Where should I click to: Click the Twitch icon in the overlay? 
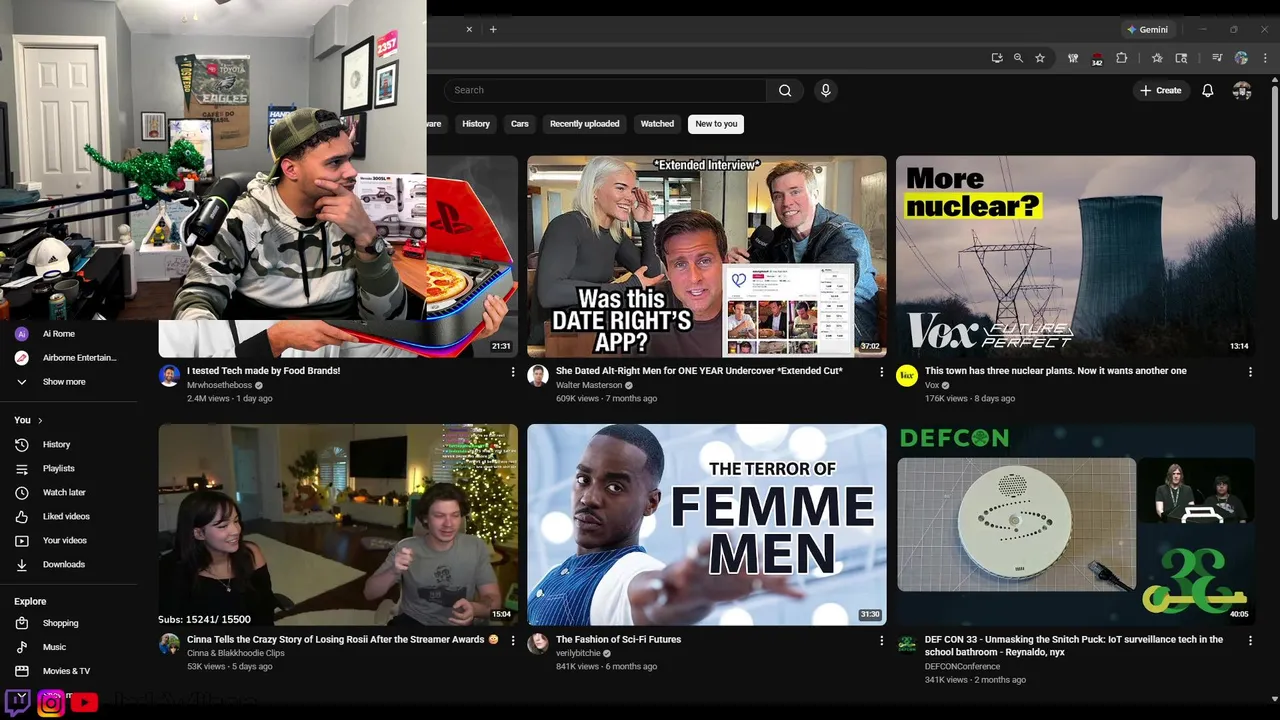17,702
